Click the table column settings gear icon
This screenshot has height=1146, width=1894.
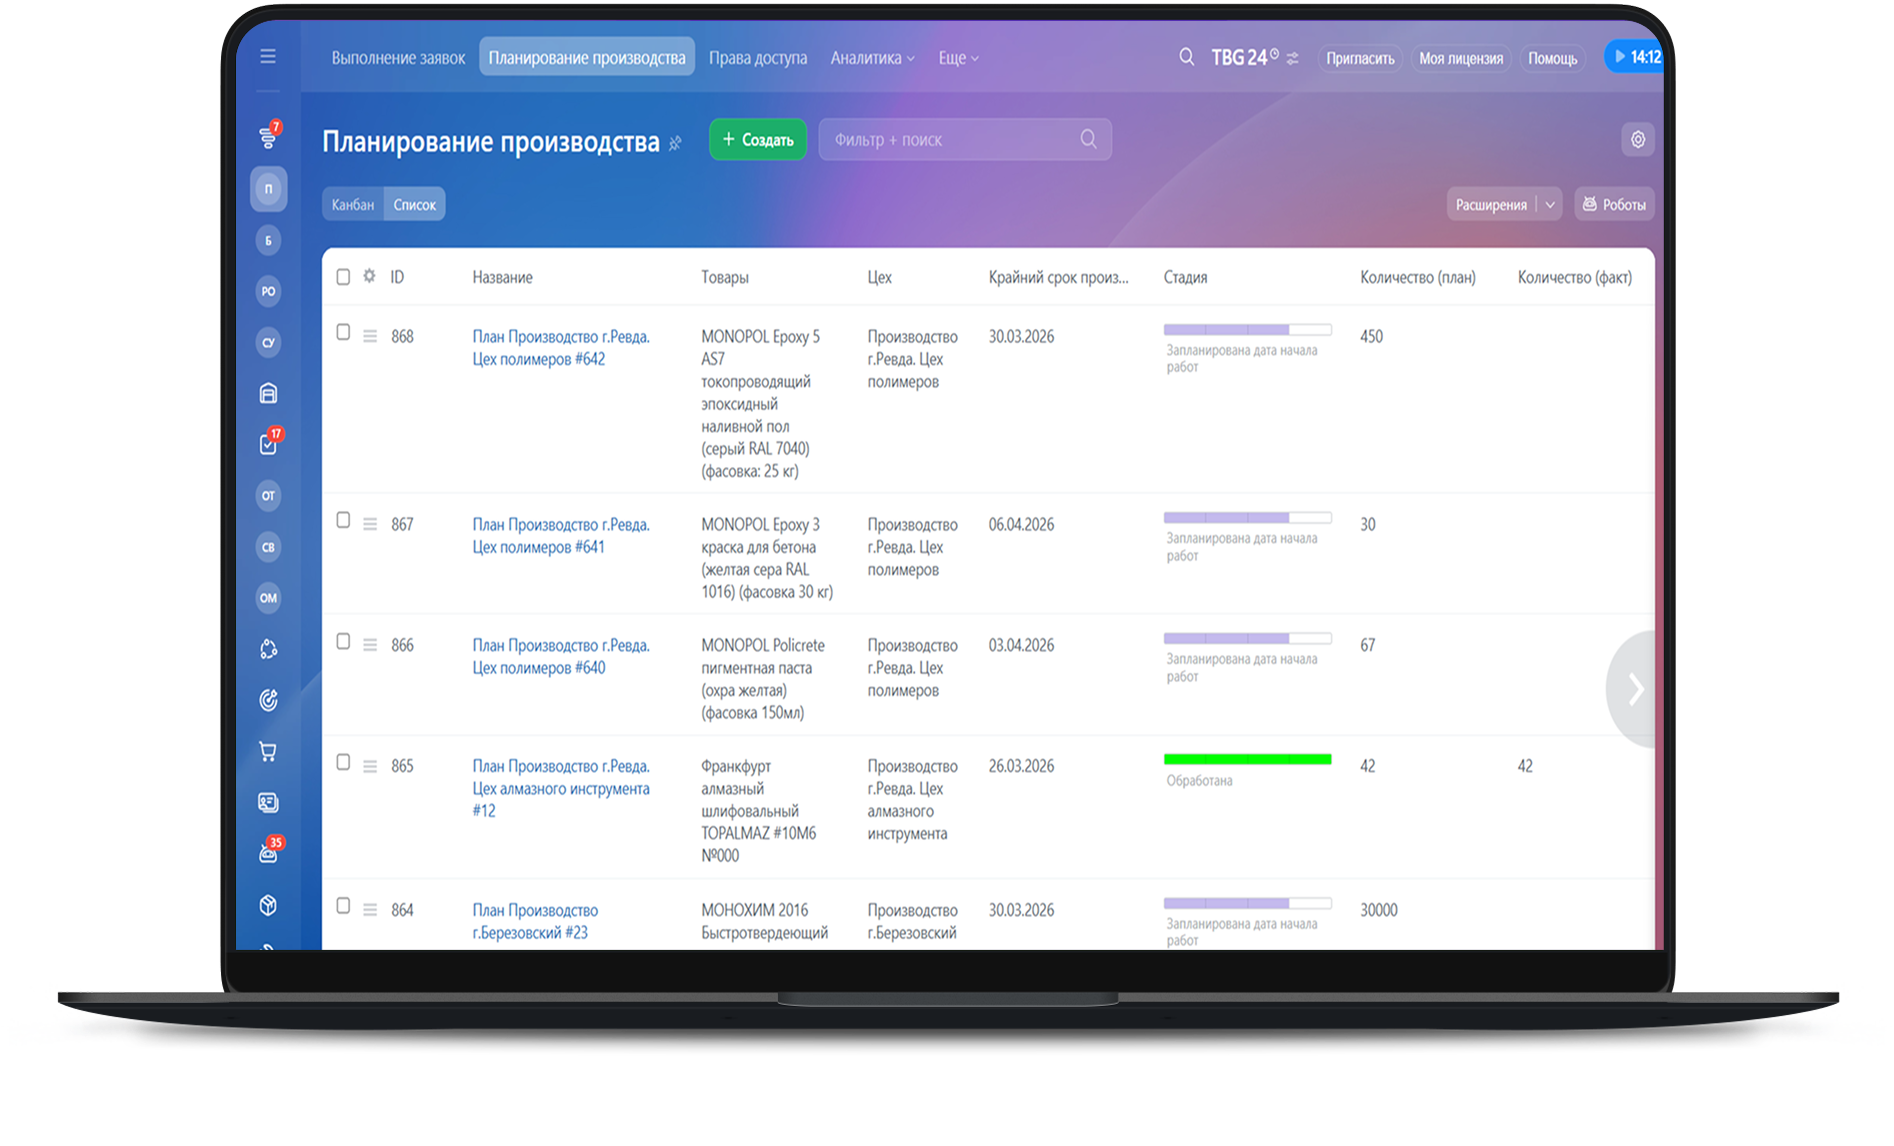point(369,276)
